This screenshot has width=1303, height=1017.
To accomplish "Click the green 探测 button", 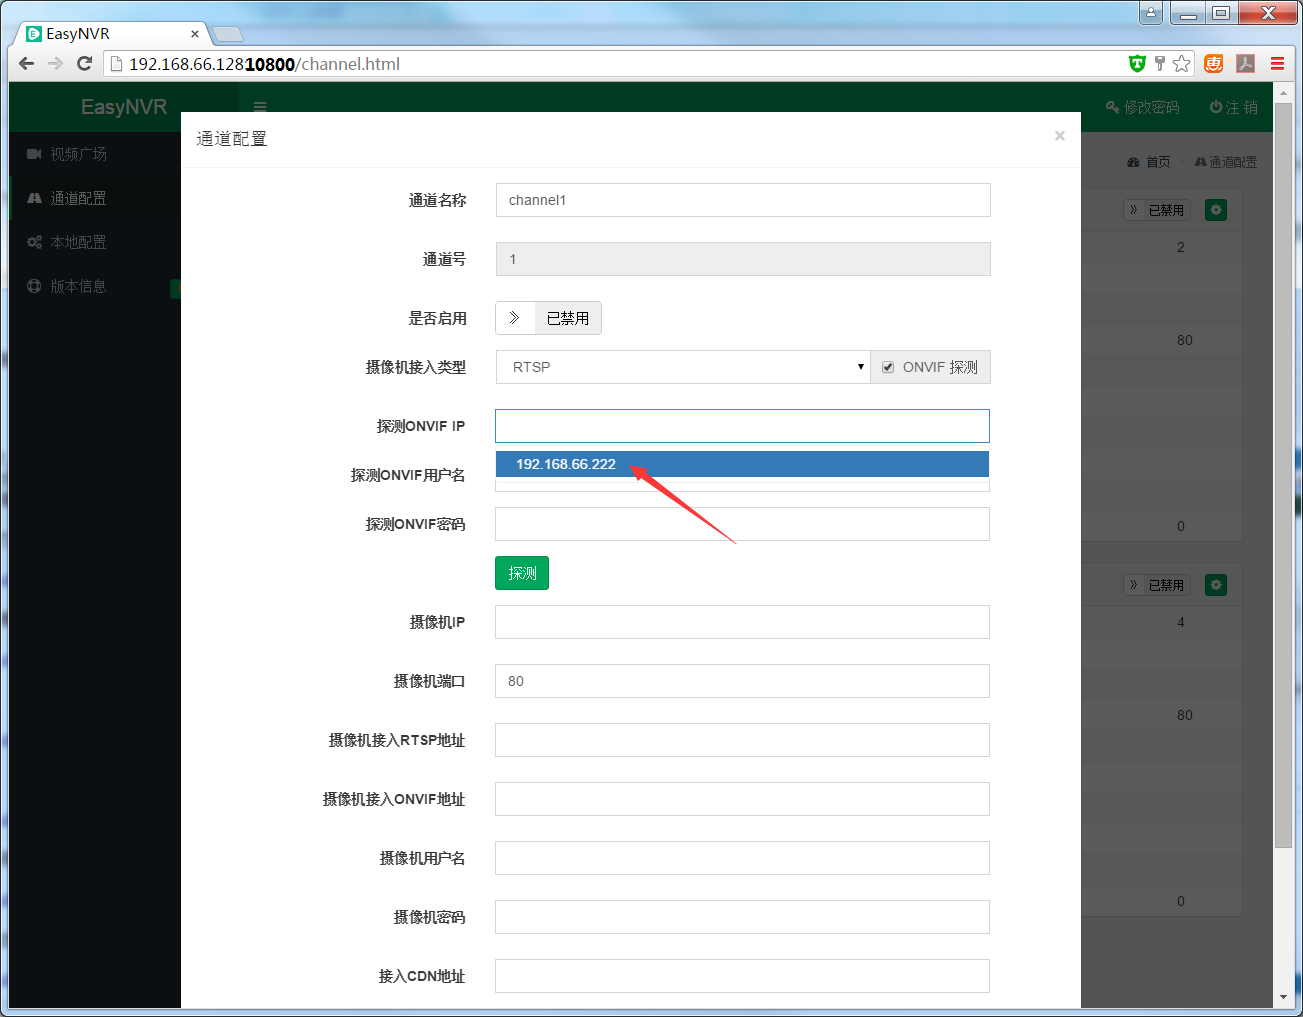I will (522, 573).
